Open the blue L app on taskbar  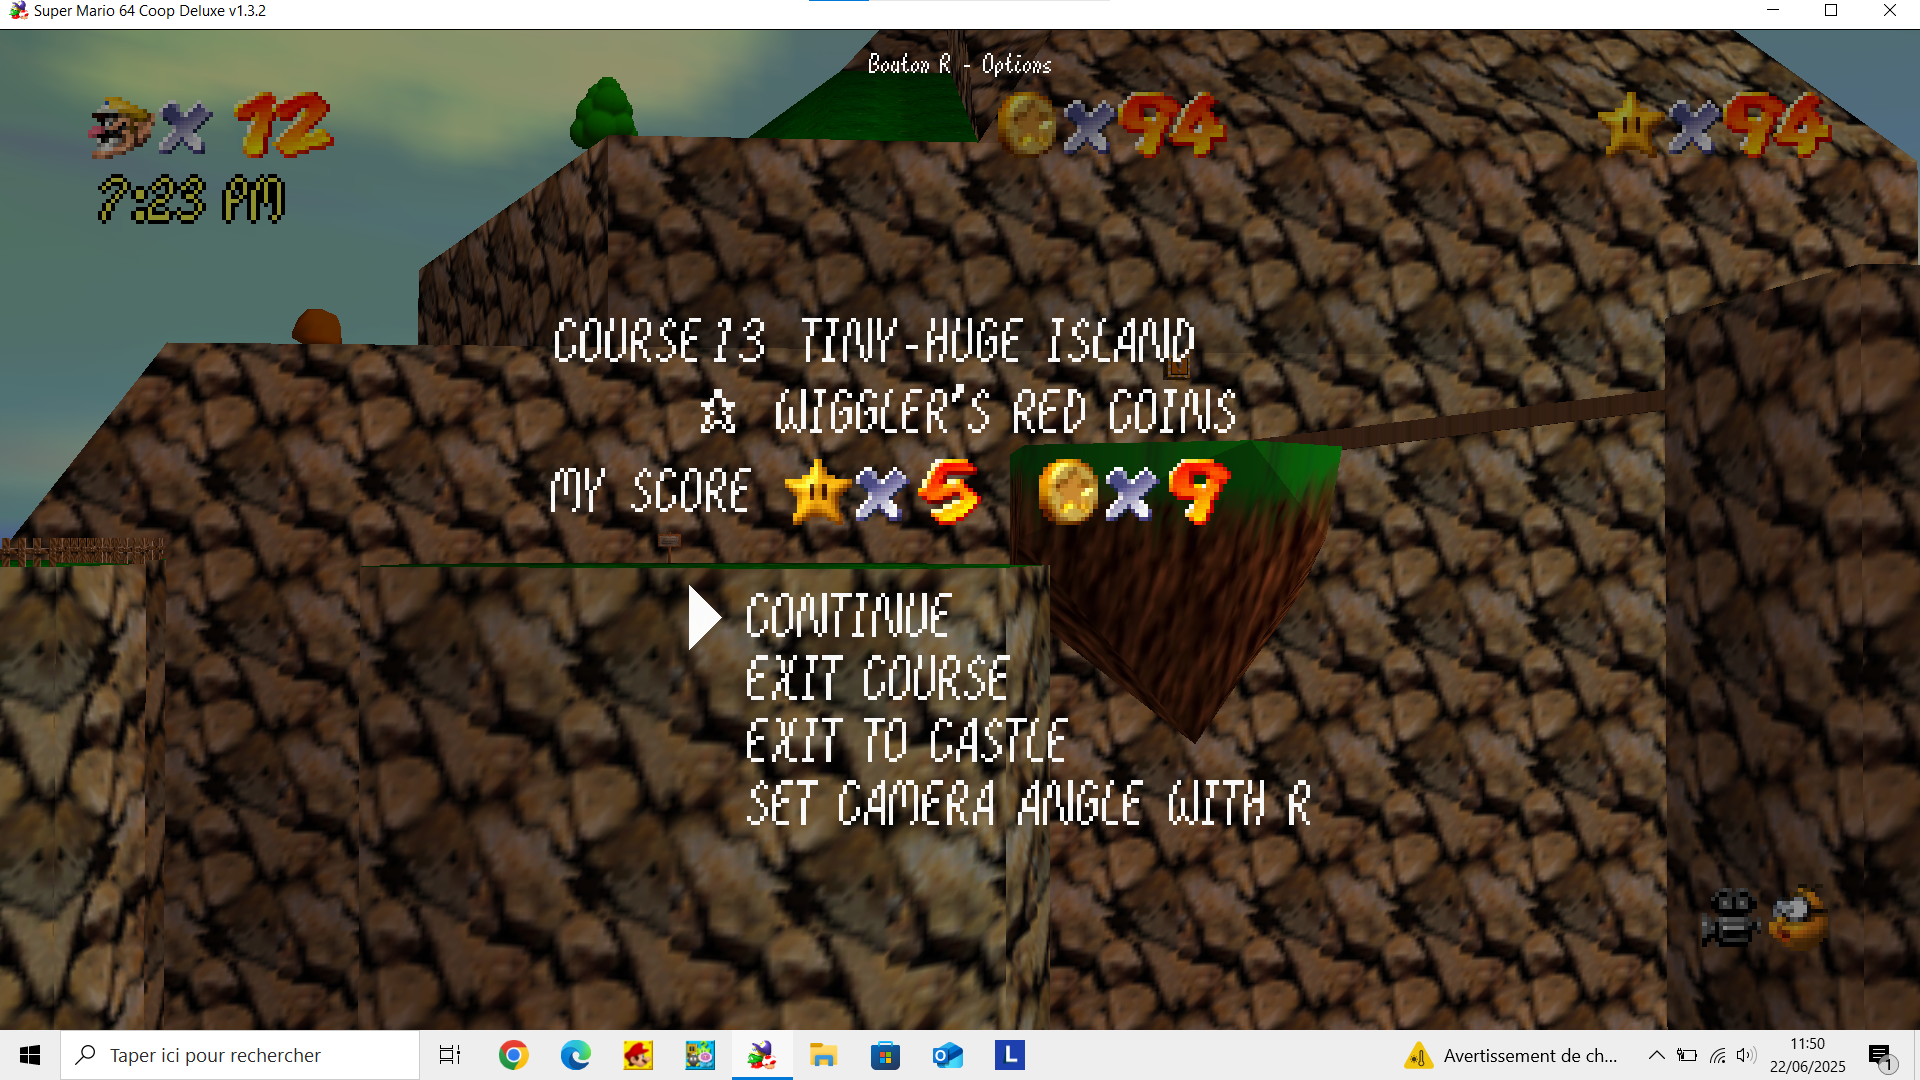coord(1009,1055)
